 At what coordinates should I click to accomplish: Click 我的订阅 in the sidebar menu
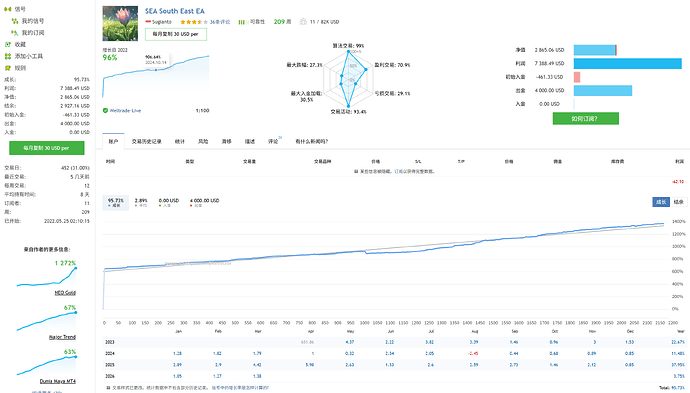pos(33,33)
